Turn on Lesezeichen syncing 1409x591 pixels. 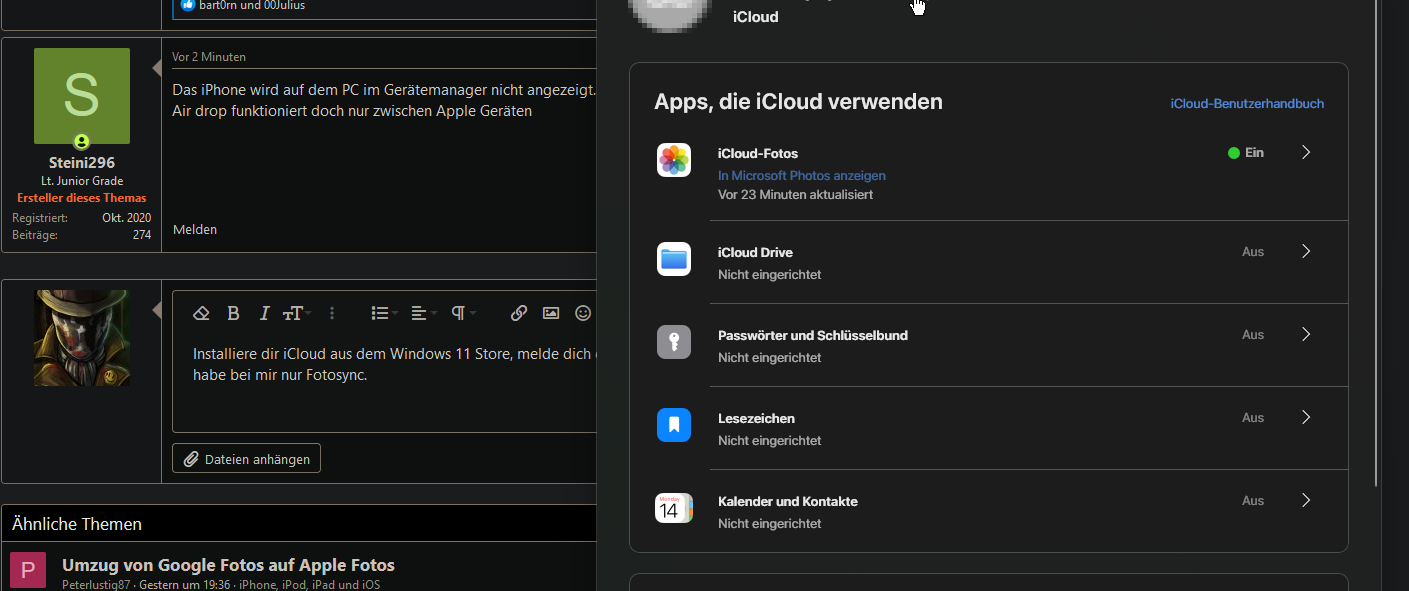tap(1253, 417)
